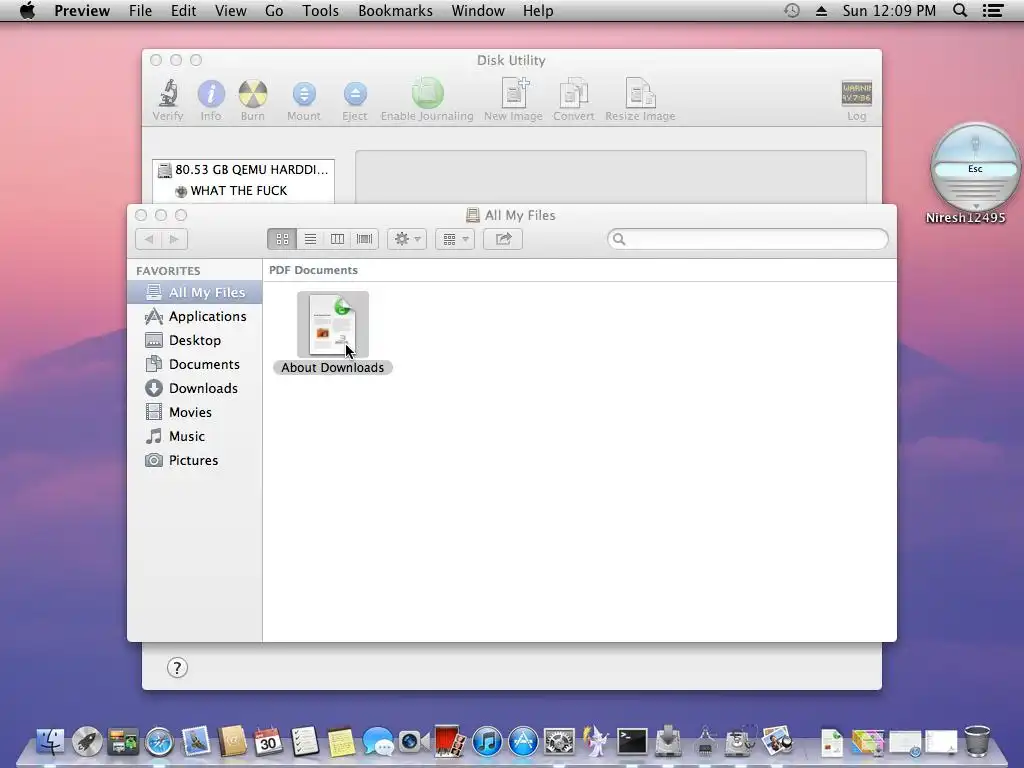The height and width of the screenshot is (768, 1024).
Task: Click the Convert icon in Disk Utility
Action: [573, 92]
